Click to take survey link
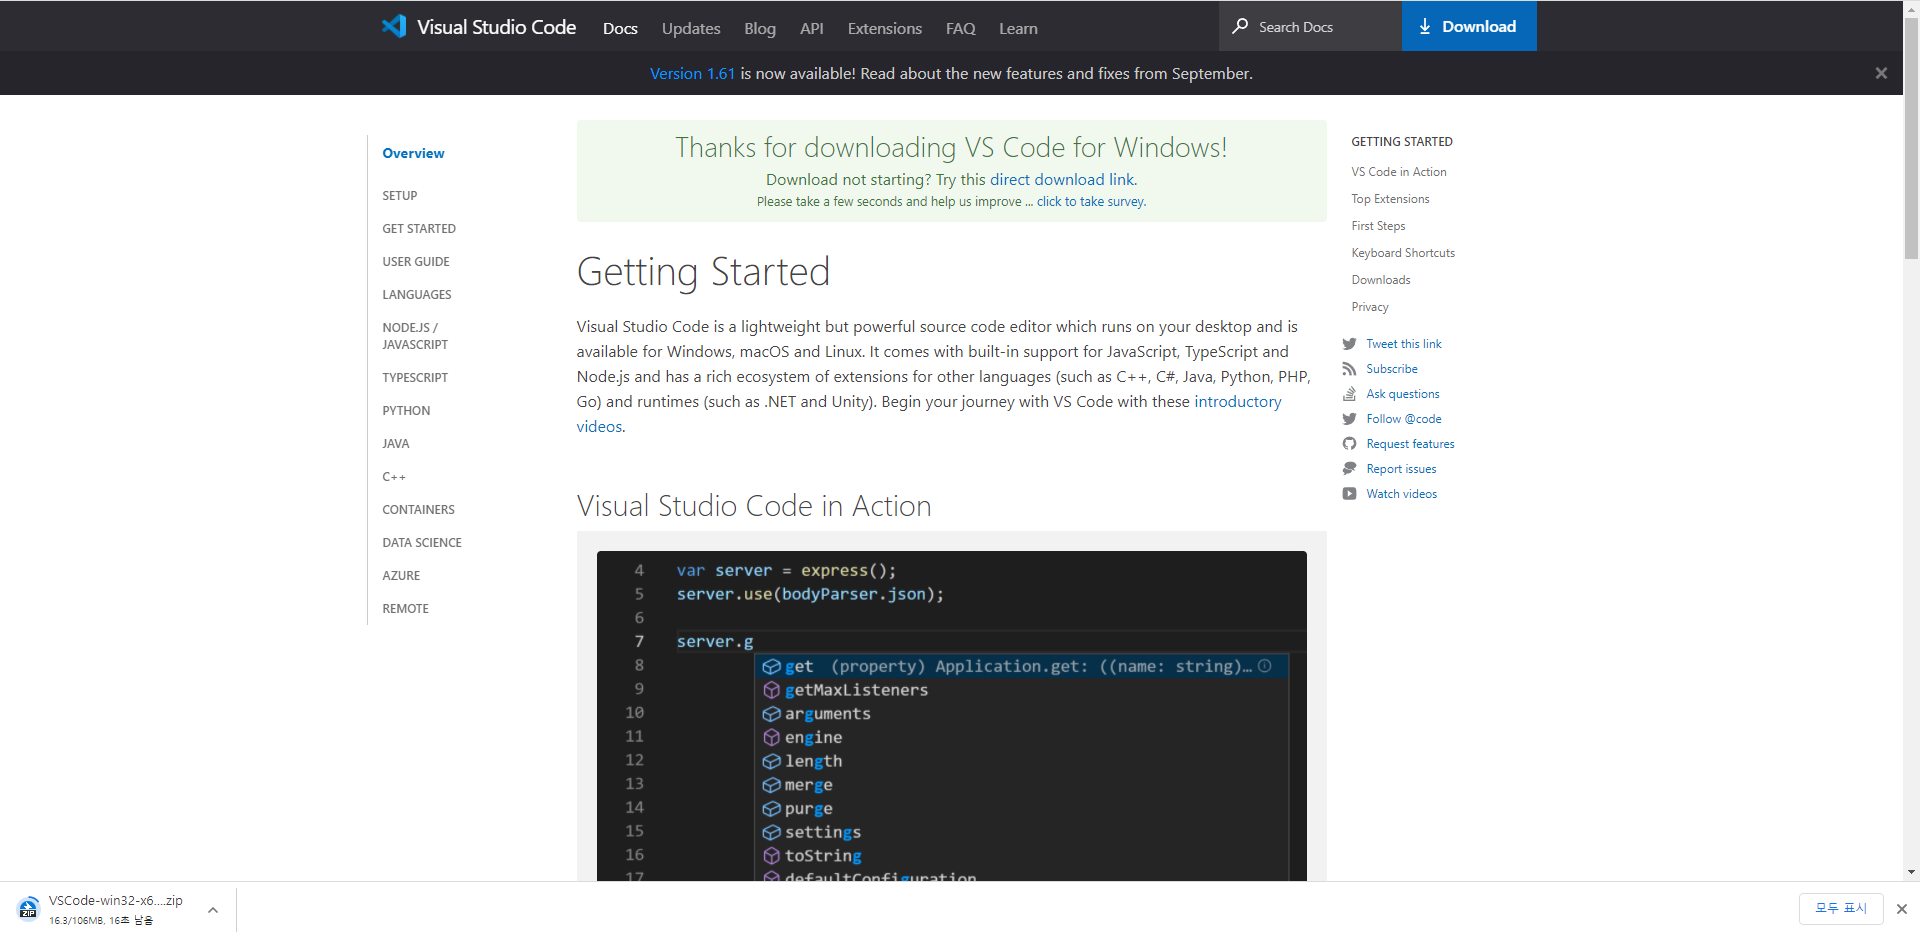The image size is (1920, 938). [1091, 202]
